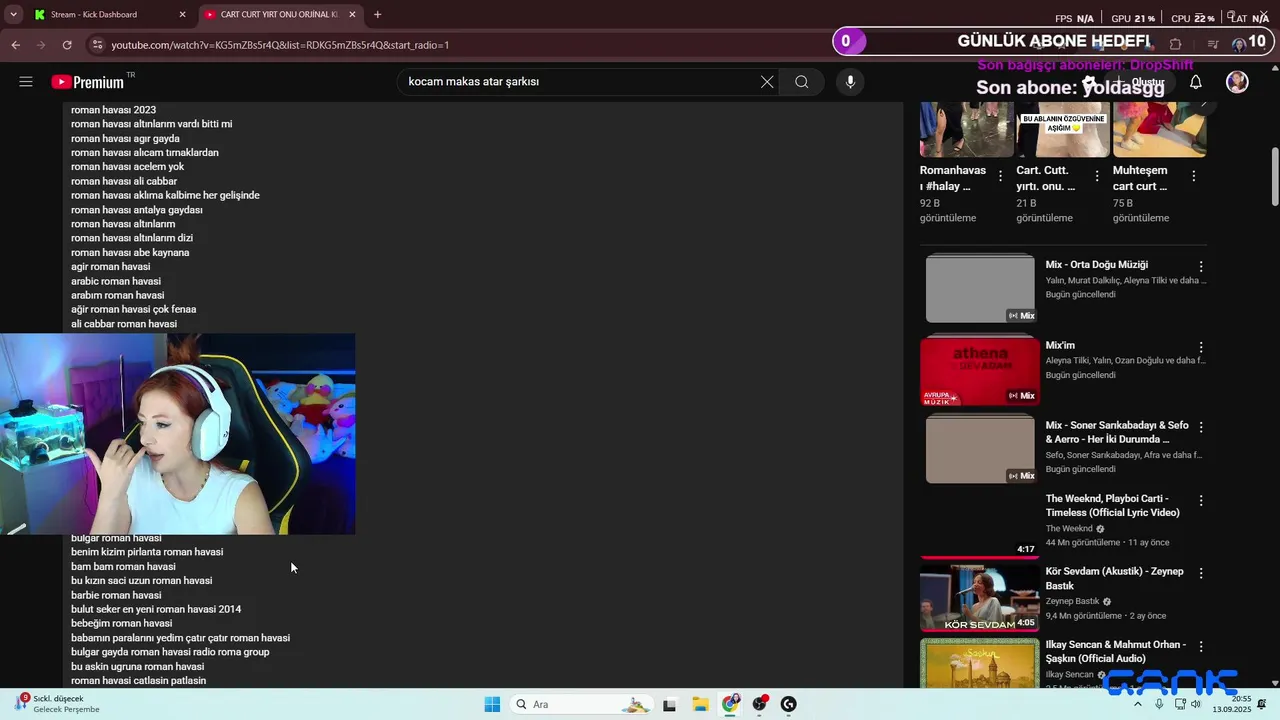Open the YouTube account avatar menu
The height and width of the screenshot is (720, 1280).
1237,82
